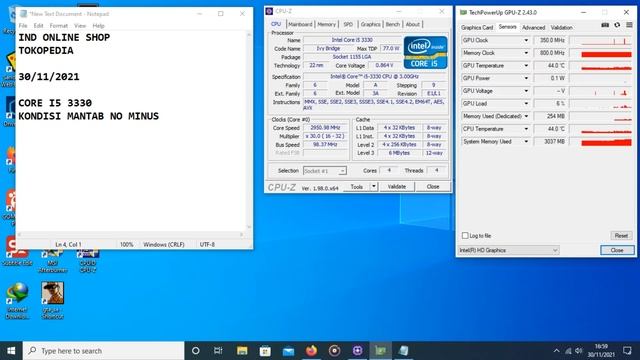This screenshot has width=640, height=360.
Task: Launch Firefox from the taskbar
Action: 311,351
